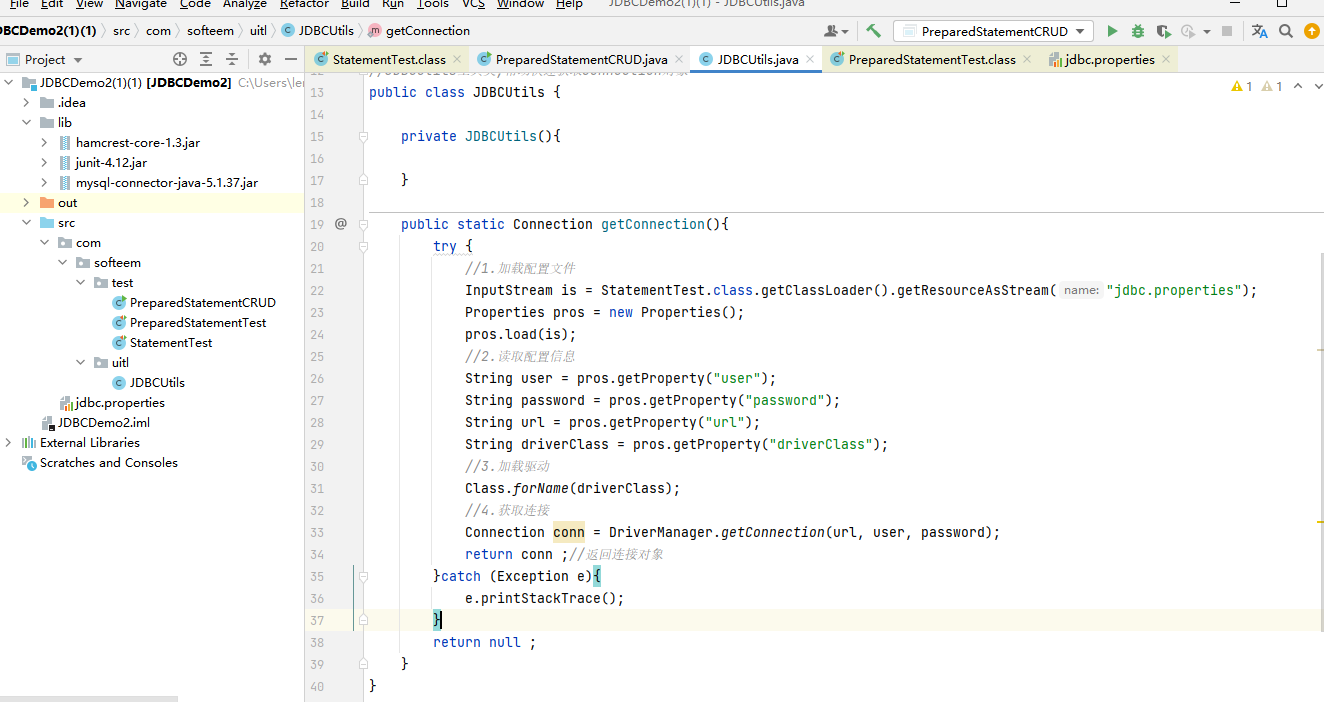Open the PreparedStatementCRUD run configuration dropdown
This screenshot has height=702, width=1324.
point(993,31)
